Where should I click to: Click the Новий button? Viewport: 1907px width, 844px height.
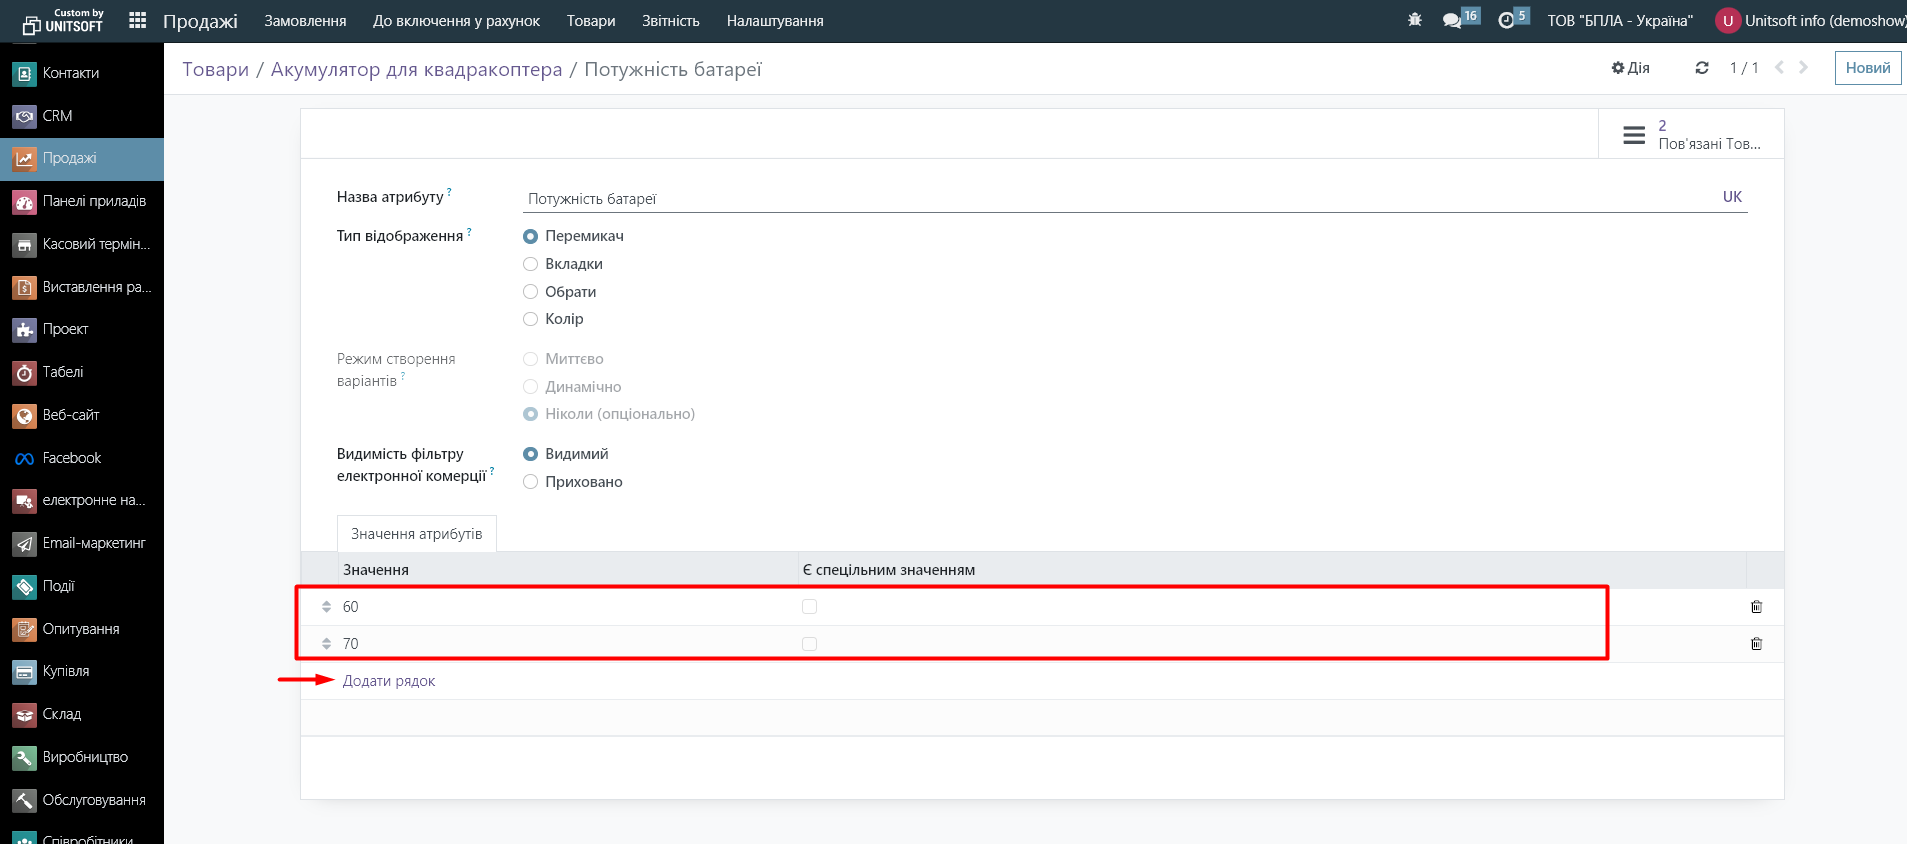pyautogui.click(x=1867, y=68)
